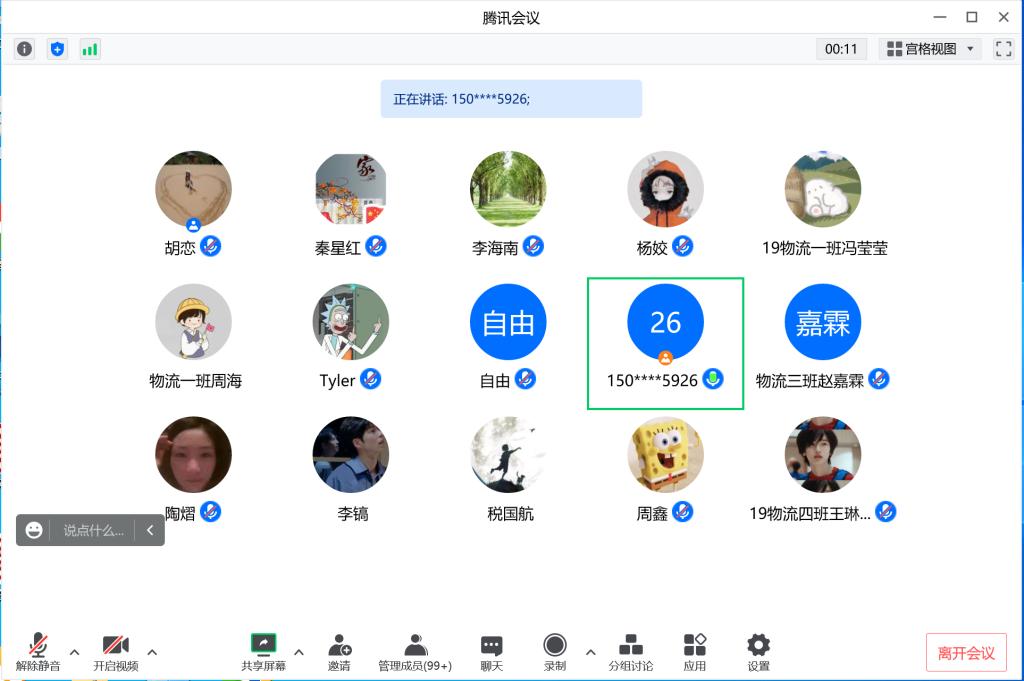This screenshot has height=681, width=1024.
Task: Click the 00:11 meeting duration display
Action: point(841,48)
